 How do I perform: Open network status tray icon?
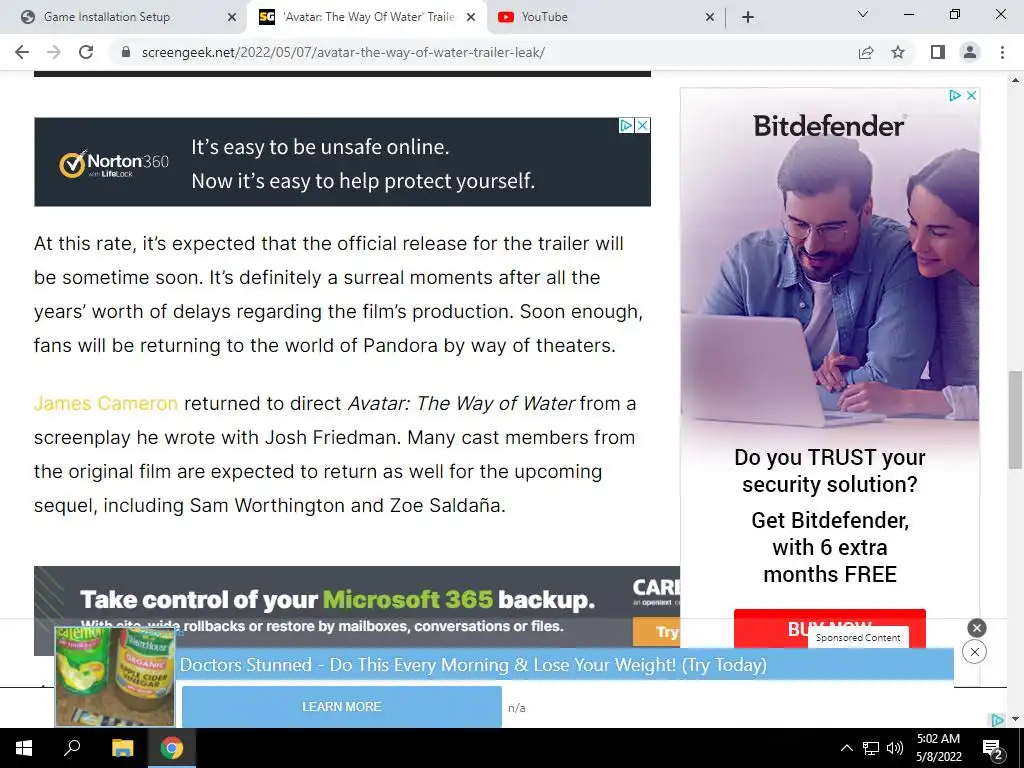[x=871, y=748]
